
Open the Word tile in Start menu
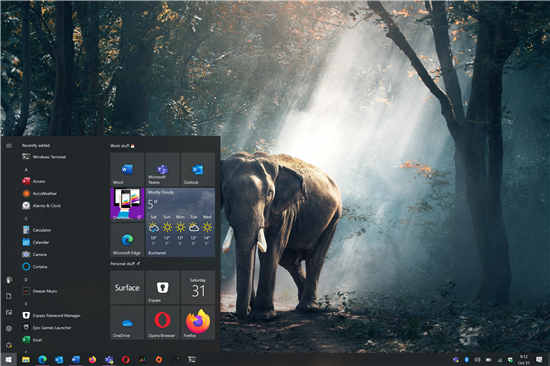pyautogui.click(x=127, y=169)
